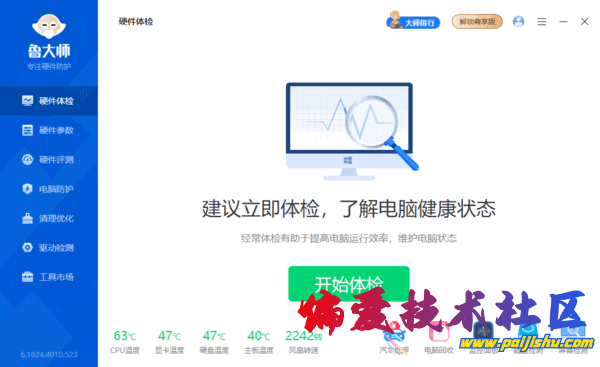This screenshot has height=367, width=600.
Task: Open 硬件评测 in the sidebar
Action: coord(49,160)
